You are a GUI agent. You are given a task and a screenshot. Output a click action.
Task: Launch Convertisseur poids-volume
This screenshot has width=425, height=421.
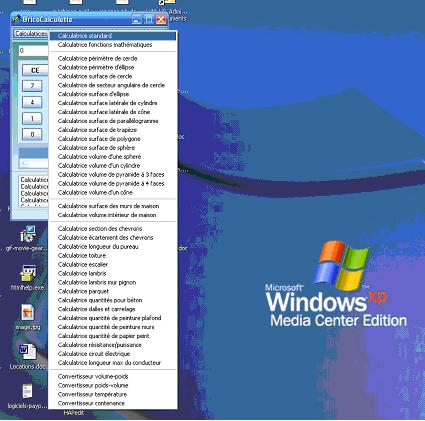[x=113, y=386]
